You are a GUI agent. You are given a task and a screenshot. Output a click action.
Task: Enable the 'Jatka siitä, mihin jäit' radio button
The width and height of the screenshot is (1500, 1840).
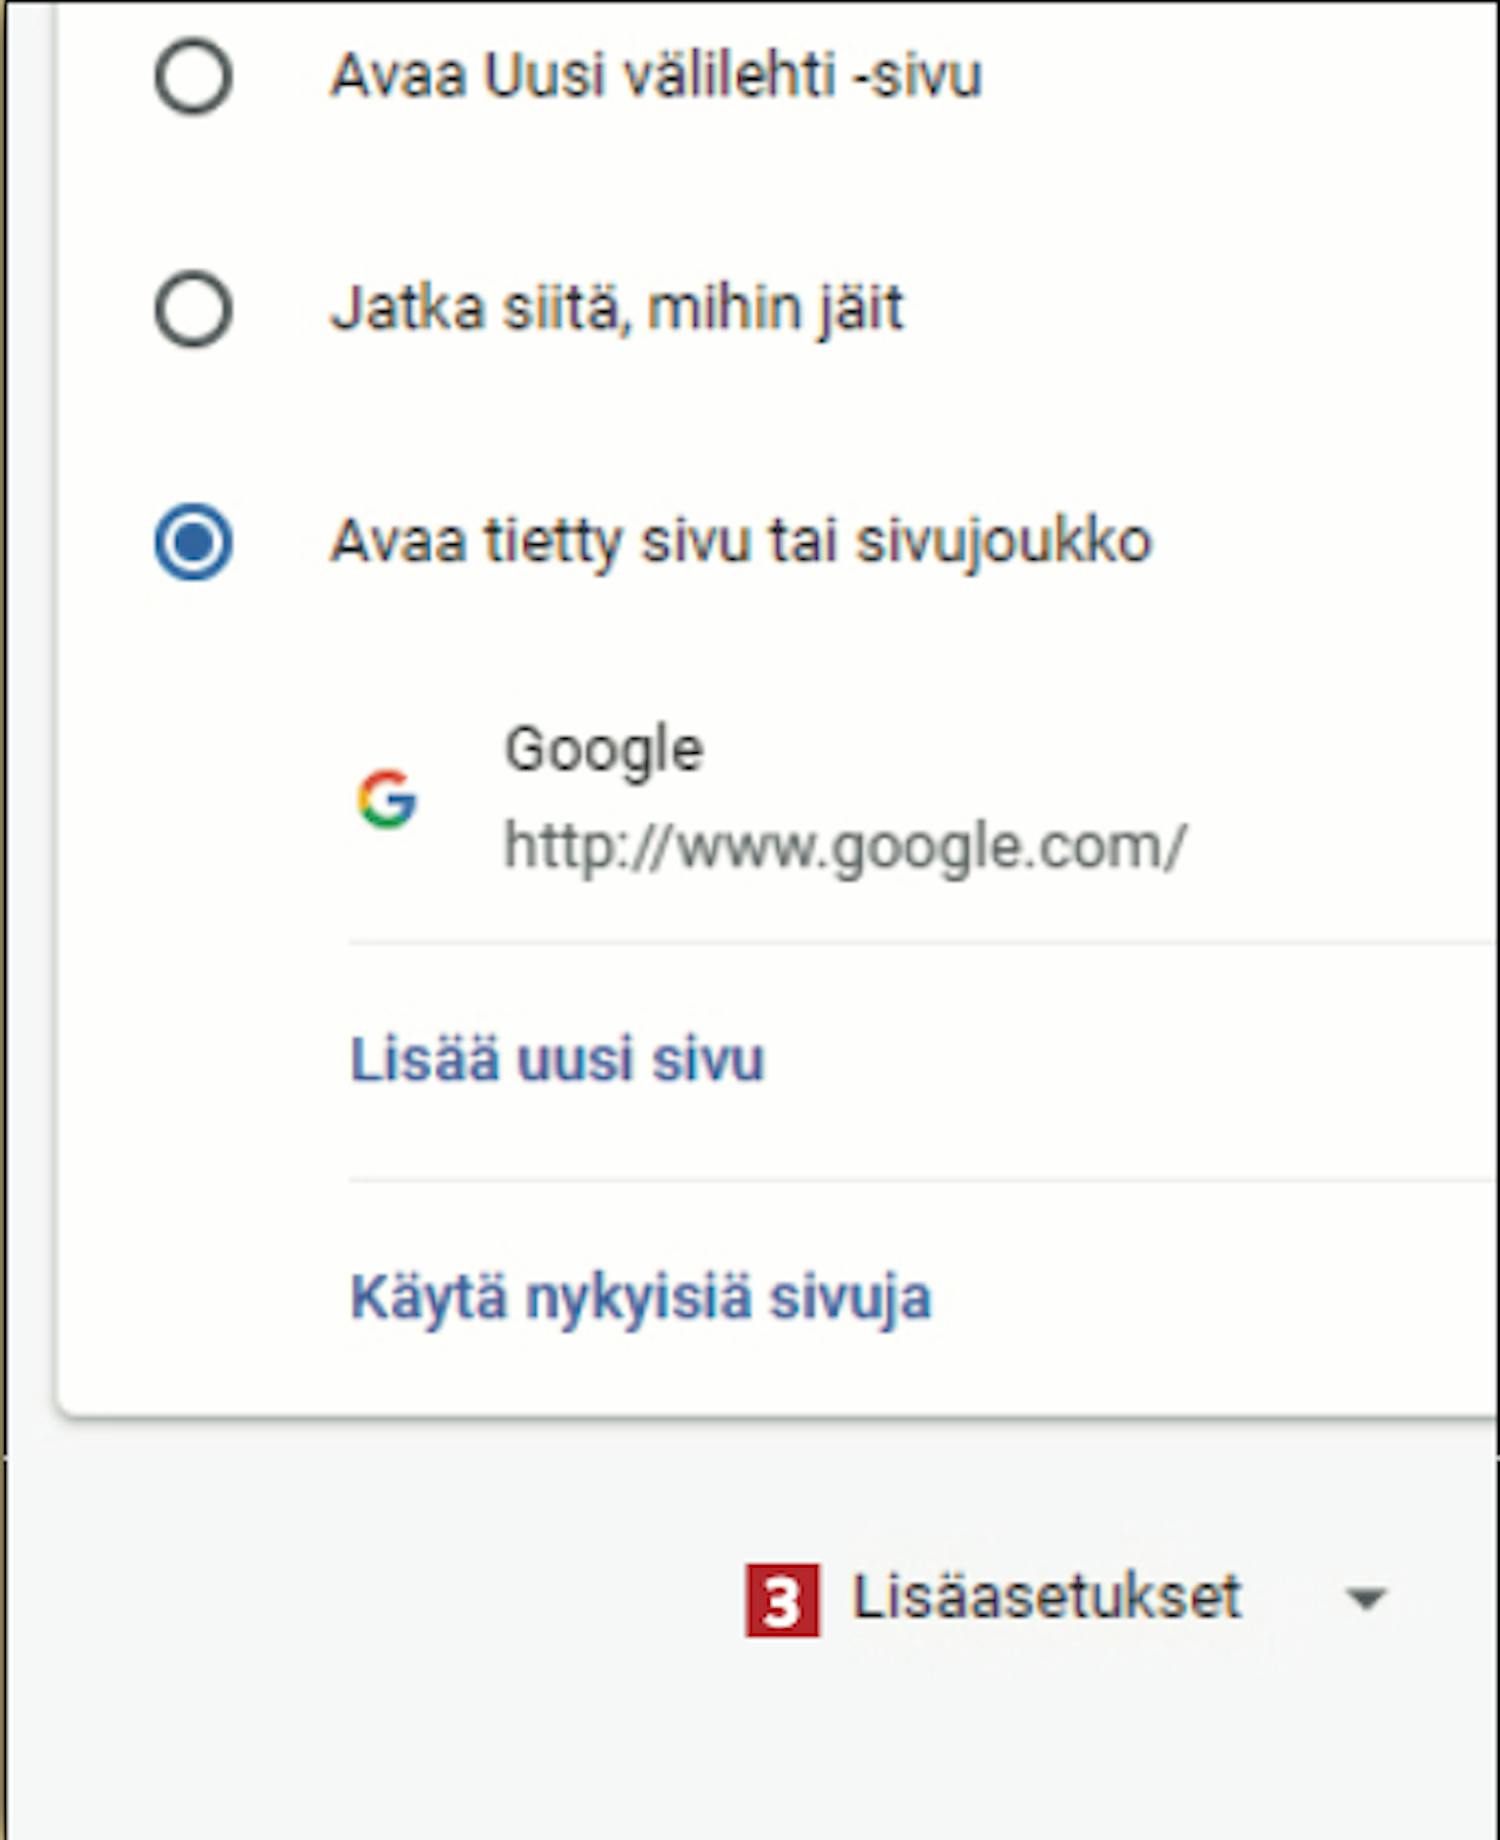tap(194, 309)
